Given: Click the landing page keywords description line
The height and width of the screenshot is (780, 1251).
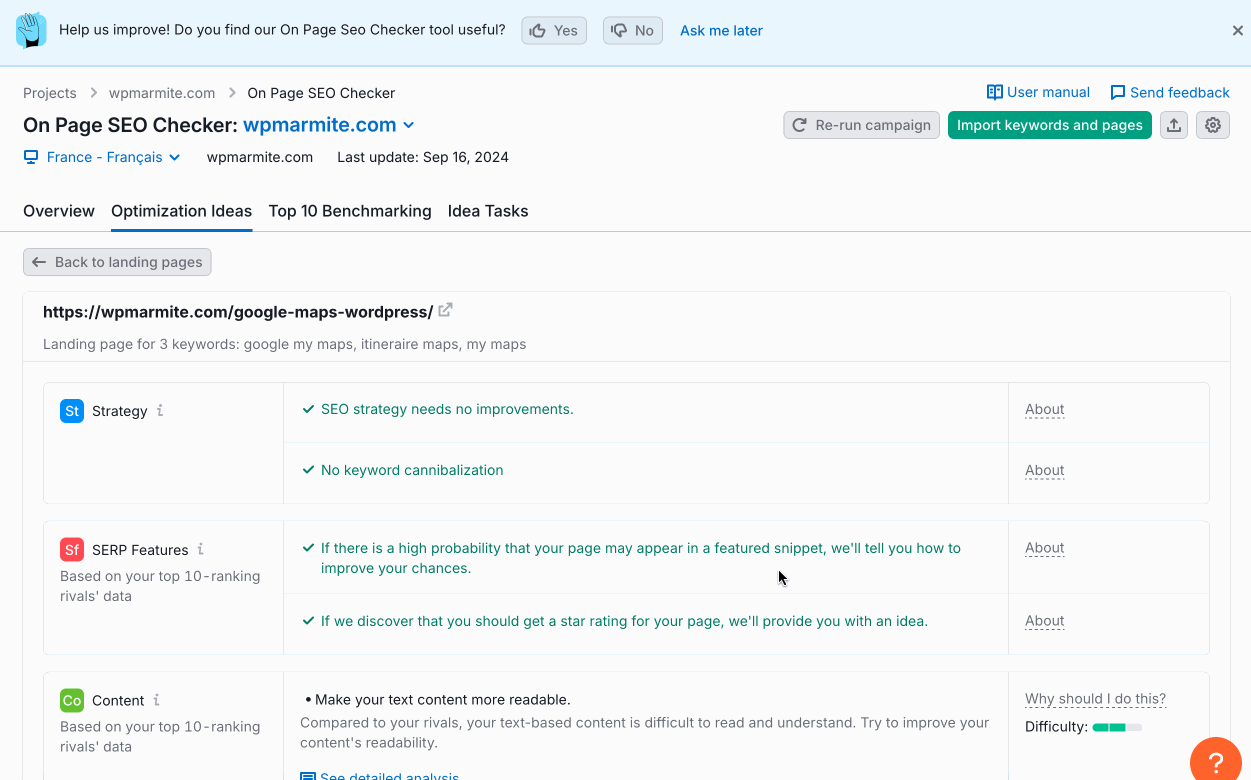Looking at the screenshot, I should click(x=284, y=344).
